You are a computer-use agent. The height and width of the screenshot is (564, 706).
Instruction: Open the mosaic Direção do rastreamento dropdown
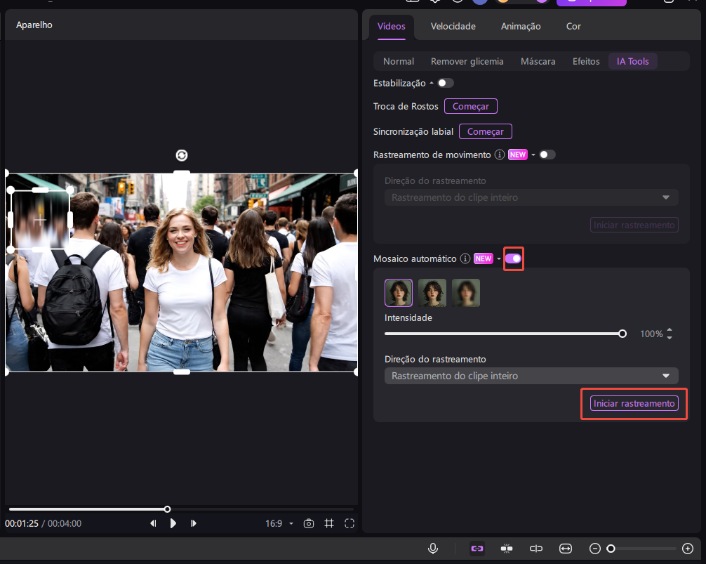pos(531,376)
